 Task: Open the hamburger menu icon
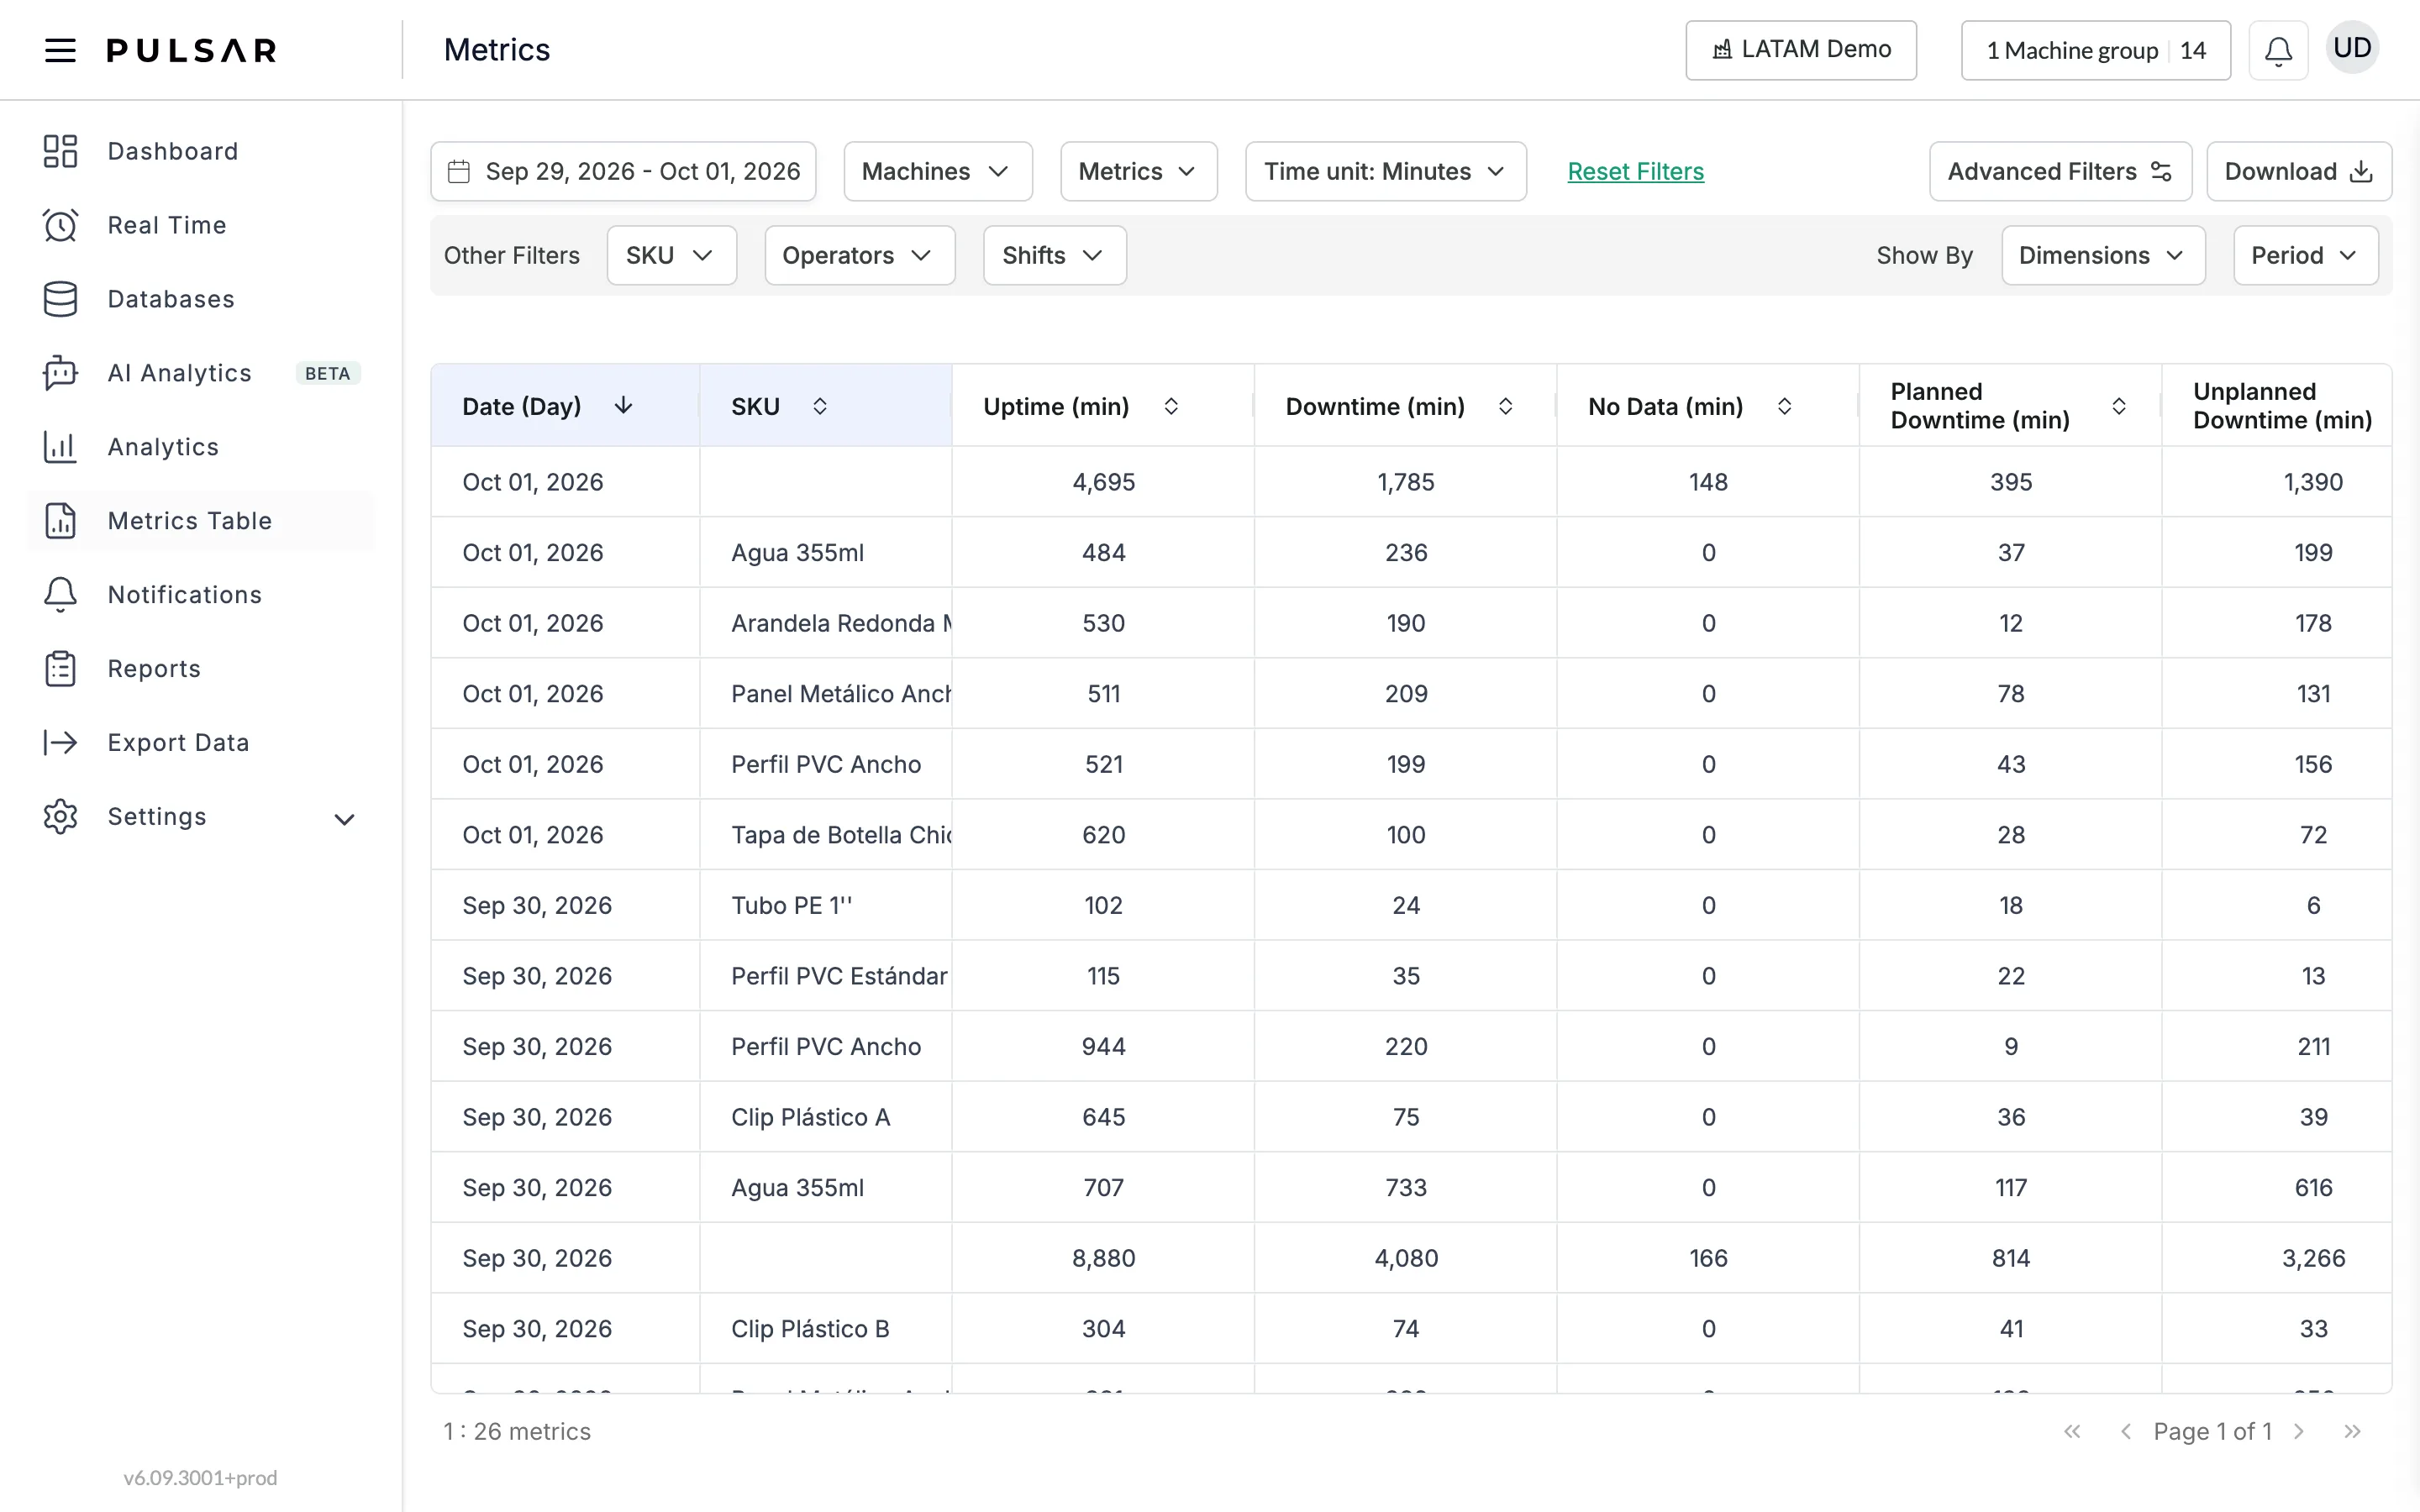click(60, 50)
